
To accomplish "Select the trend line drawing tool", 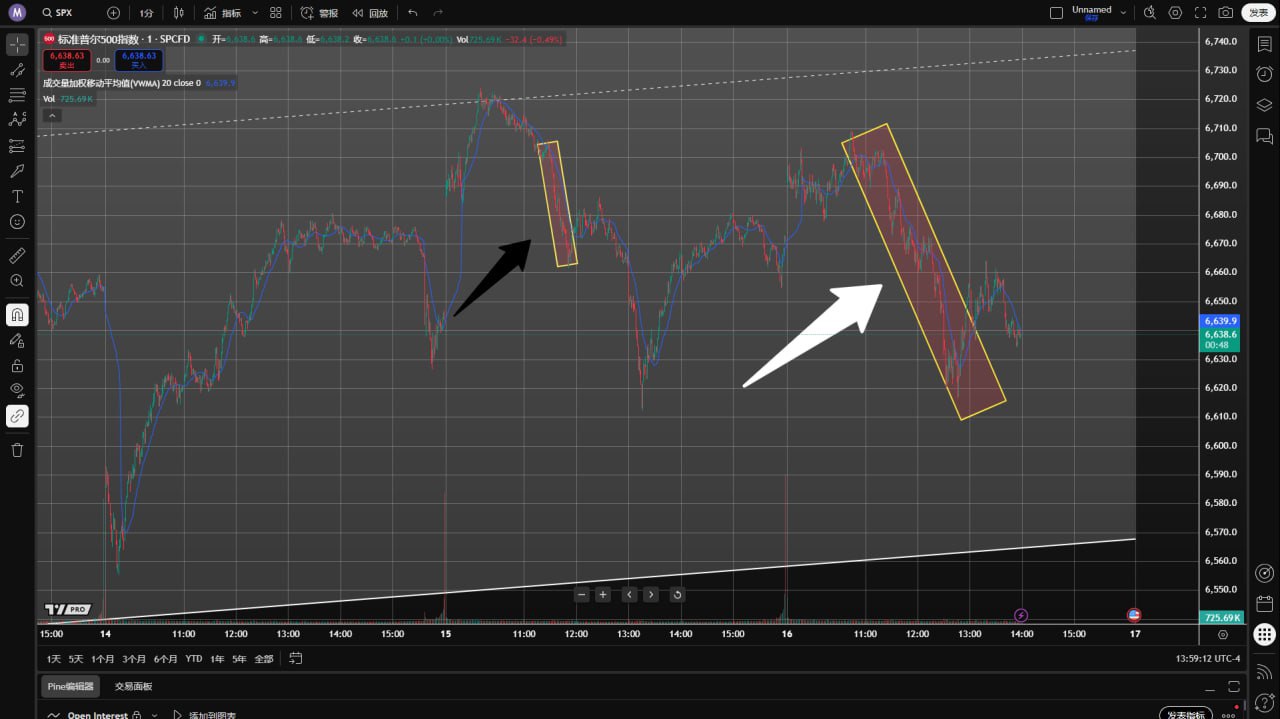I will coord(17,71).
